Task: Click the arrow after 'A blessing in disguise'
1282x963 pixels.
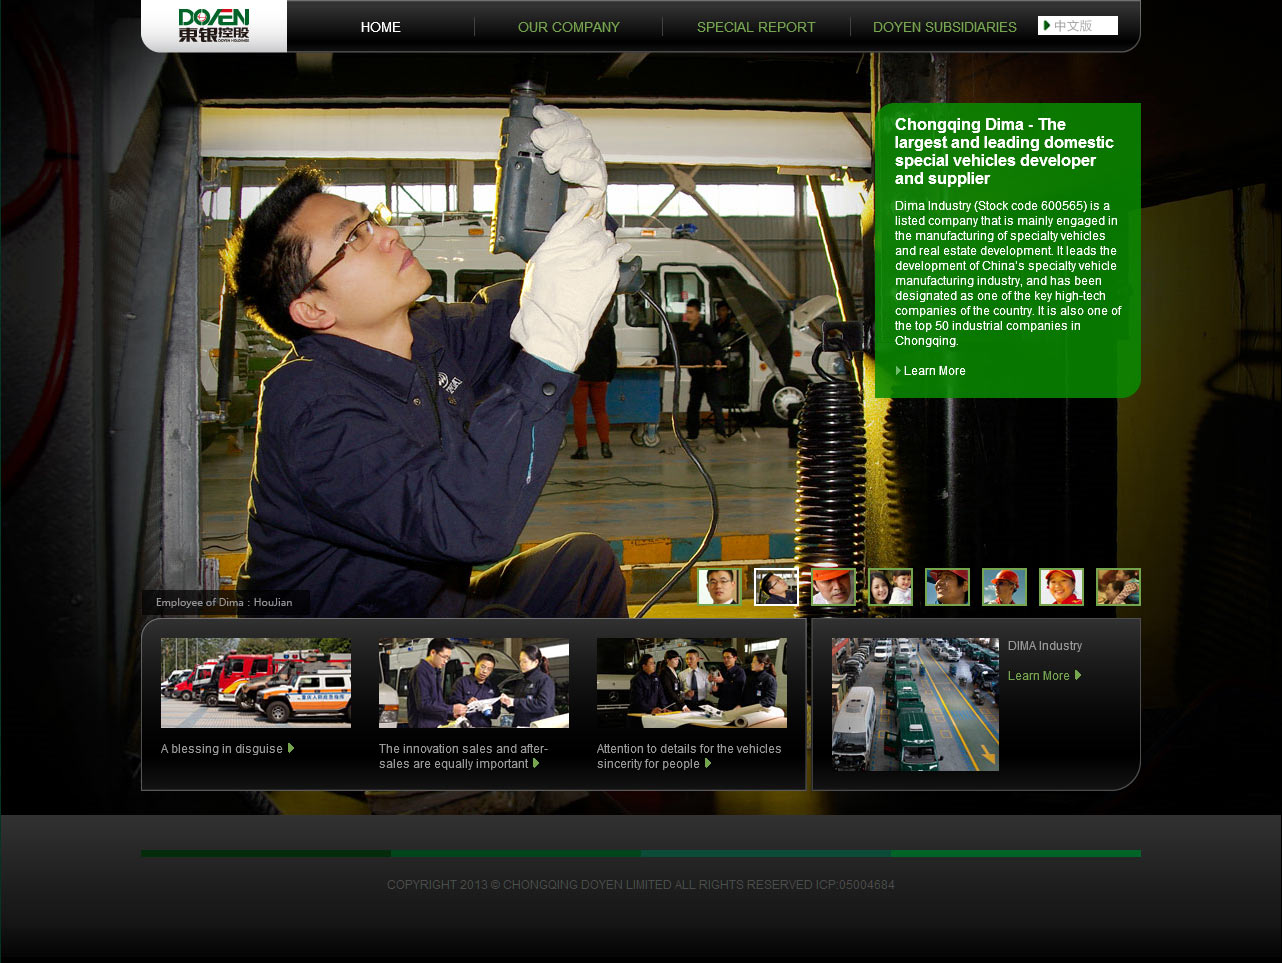Action: click(291, 748)
